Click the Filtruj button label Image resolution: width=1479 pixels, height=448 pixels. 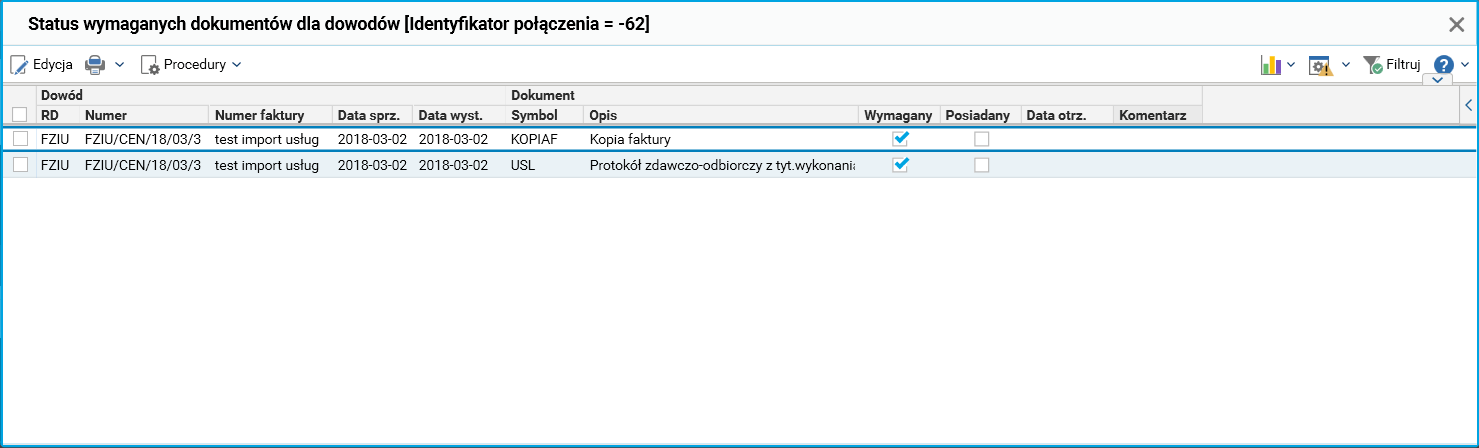tap(1403, 65)
